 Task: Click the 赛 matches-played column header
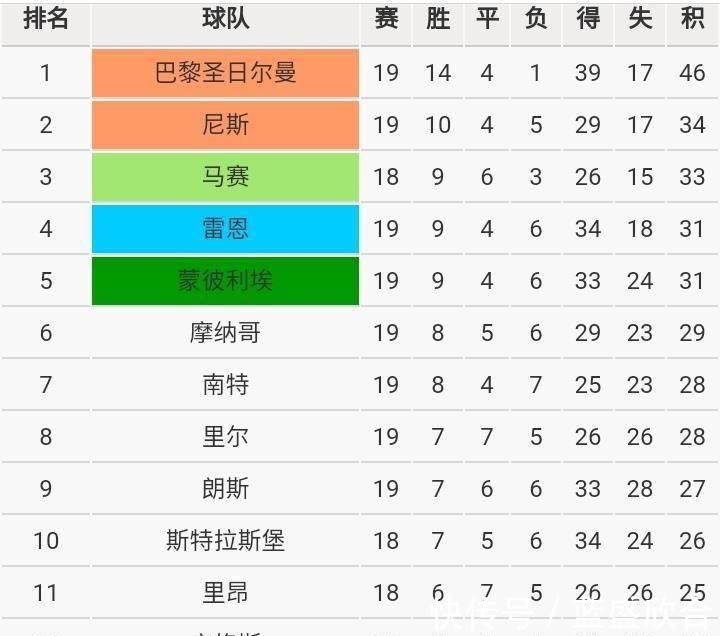tap(386, 19)
